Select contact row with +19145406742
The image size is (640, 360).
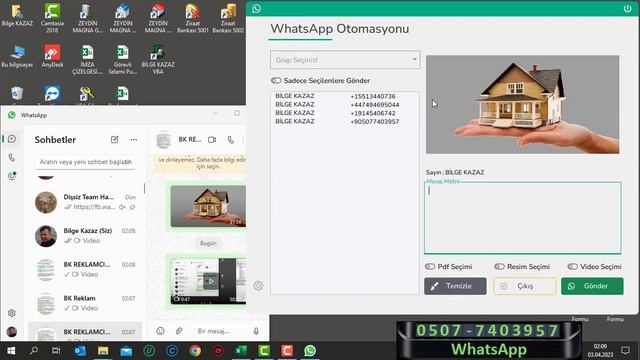tap(344, 113)
